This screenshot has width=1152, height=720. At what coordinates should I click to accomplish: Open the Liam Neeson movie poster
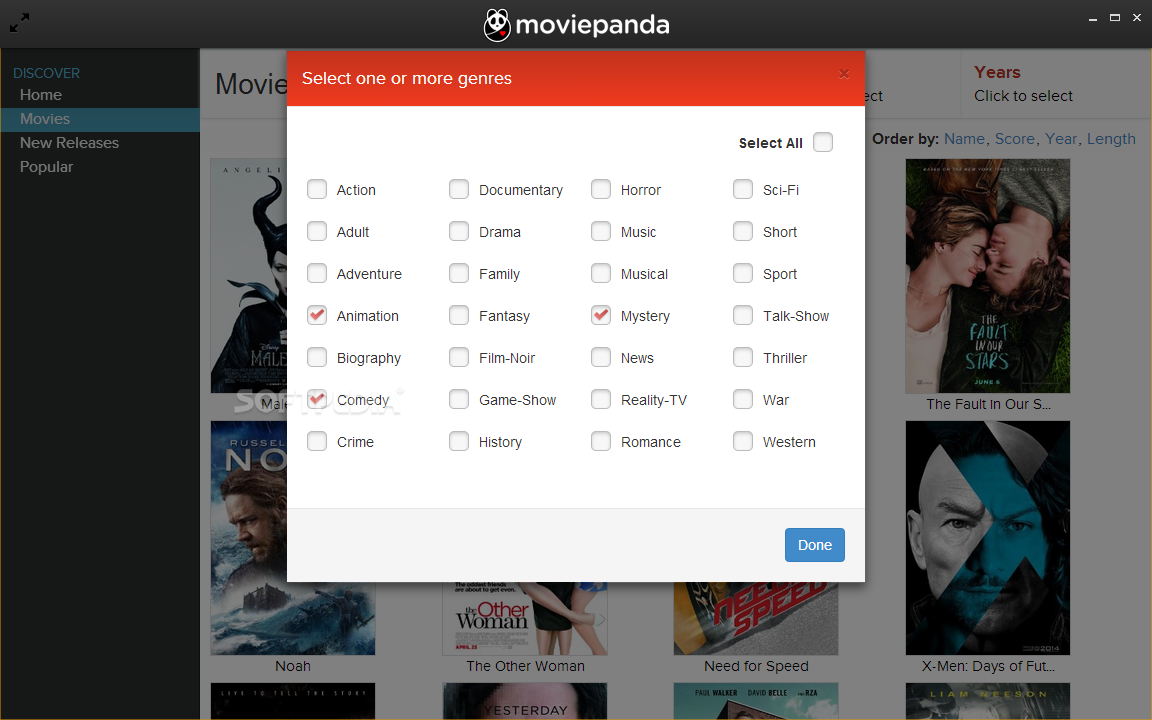pyautogui.click(x=987, y=701)
